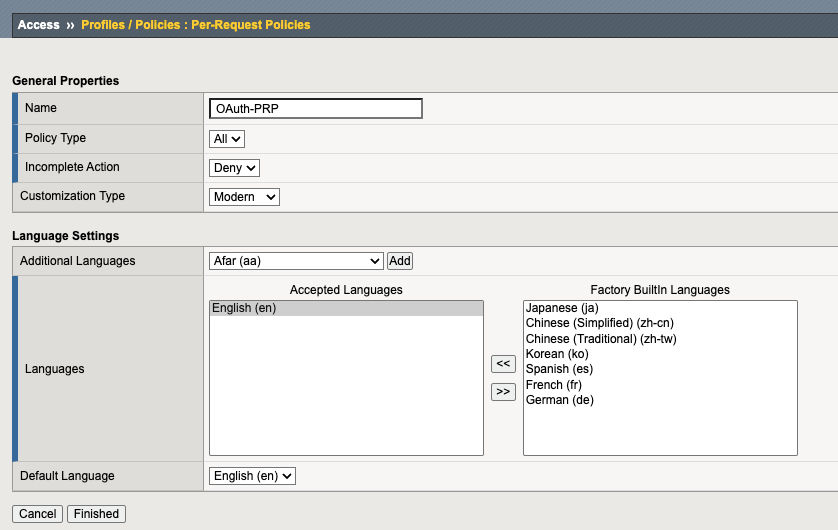Select Spanish (es) from the list
Screen dimensions: 838x530
[560, 370]
